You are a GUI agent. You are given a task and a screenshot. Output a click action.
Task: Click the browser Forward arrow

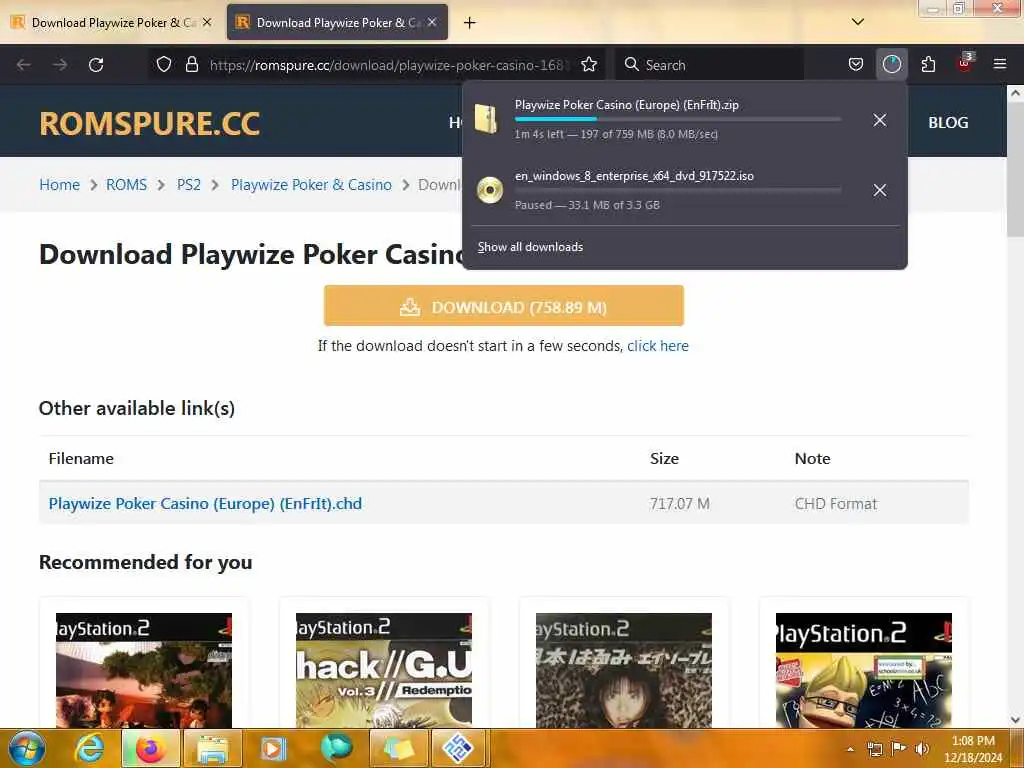tap(60, 65)
